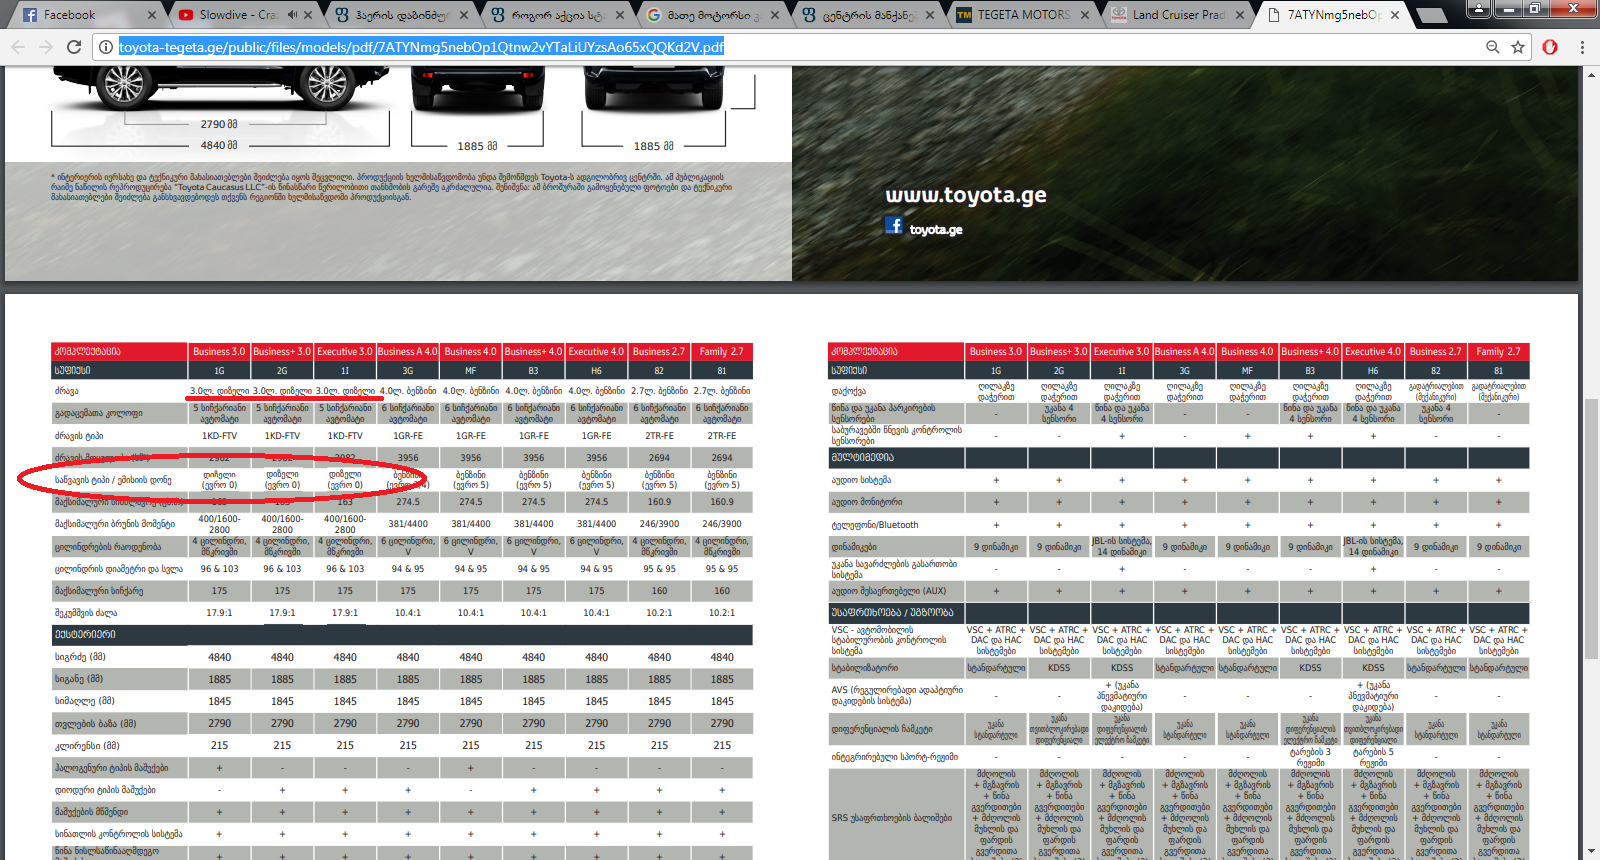Viewport: 1600px width, 860px height.
Task: Click the Facebook logo beside toyota.ge
Action: point(894,226)
